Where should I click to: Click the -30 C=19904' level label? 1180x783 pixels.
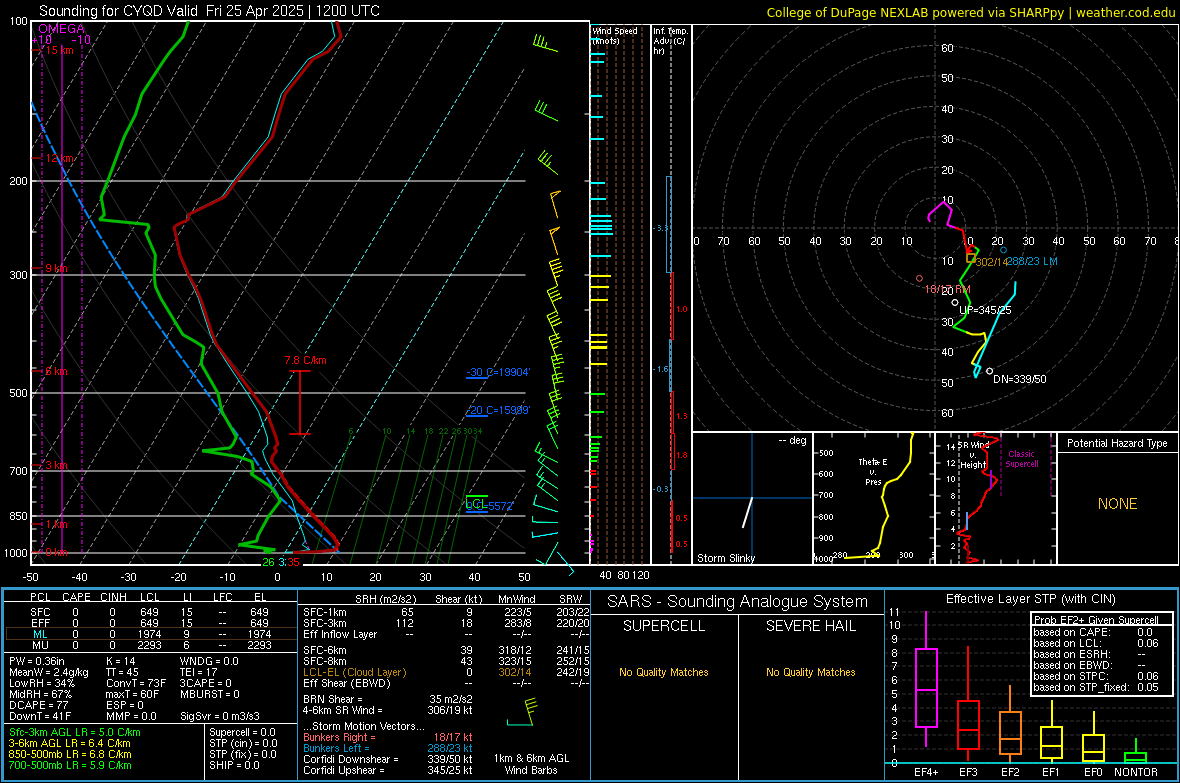(498, 372)
